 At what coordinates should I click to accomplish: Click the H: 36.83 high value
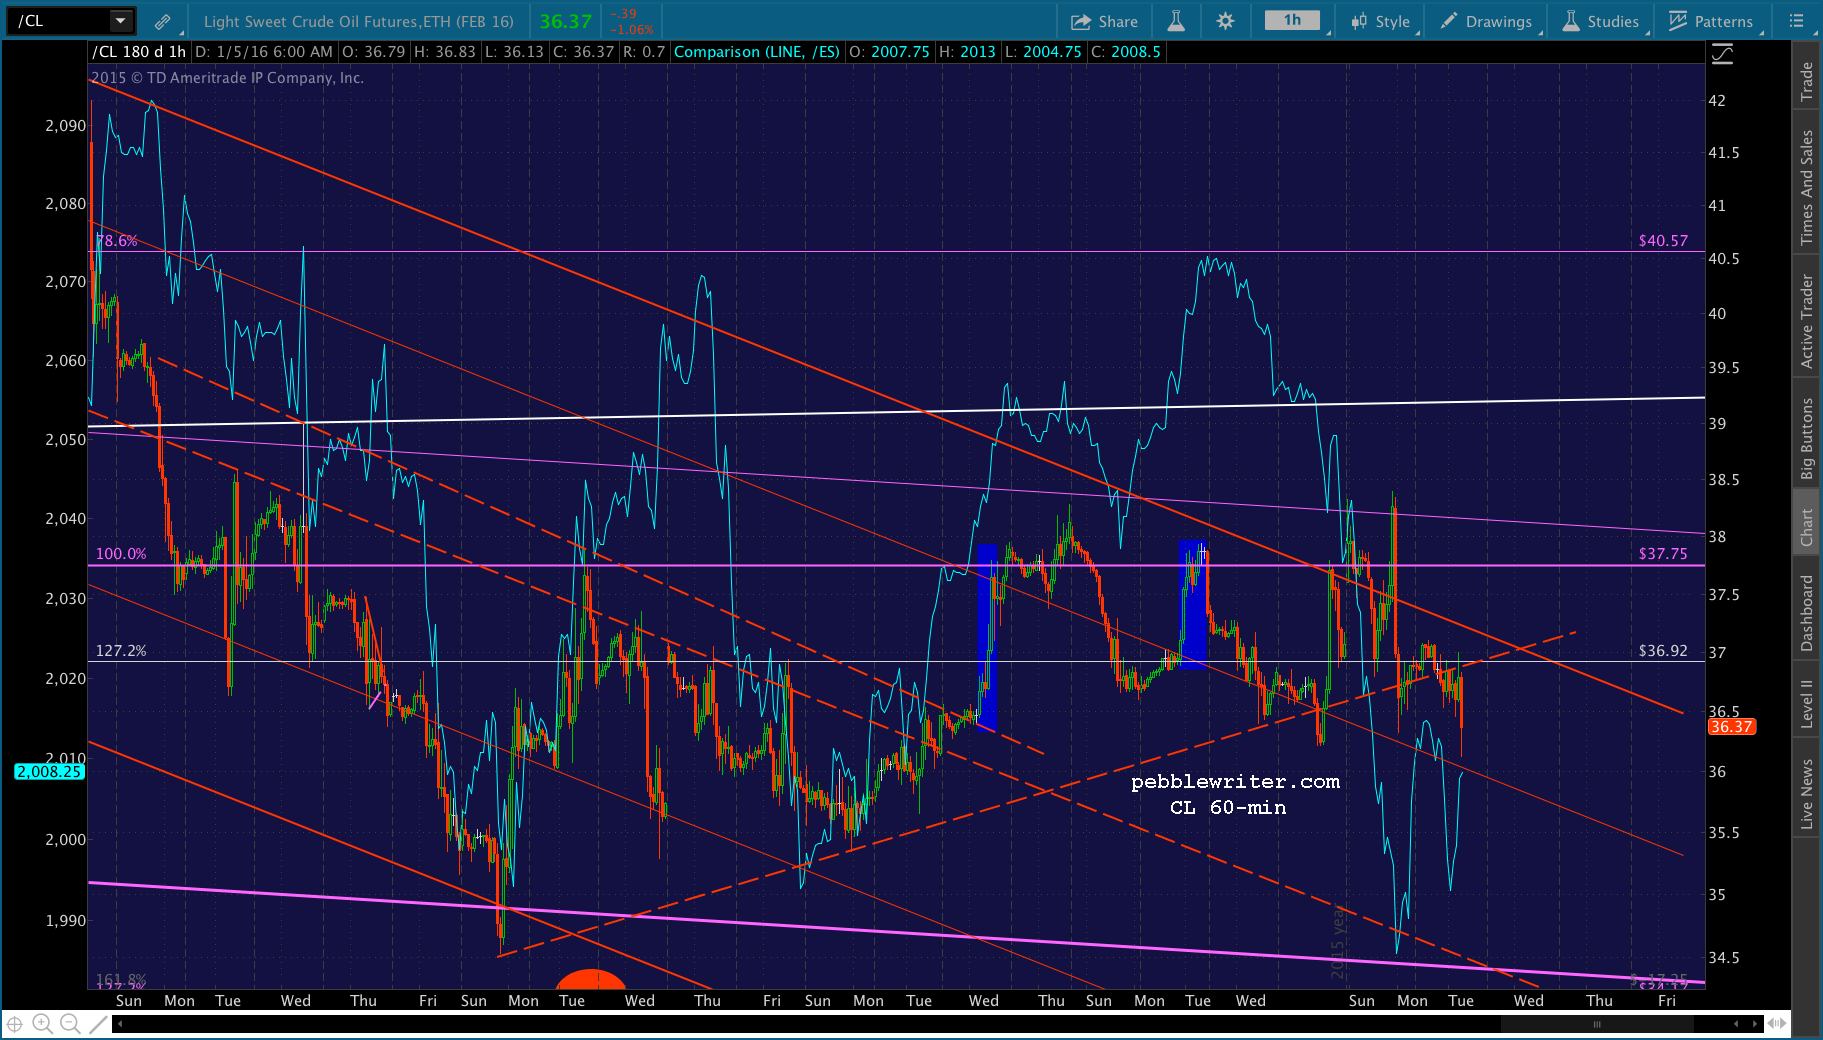pos(445,52)
